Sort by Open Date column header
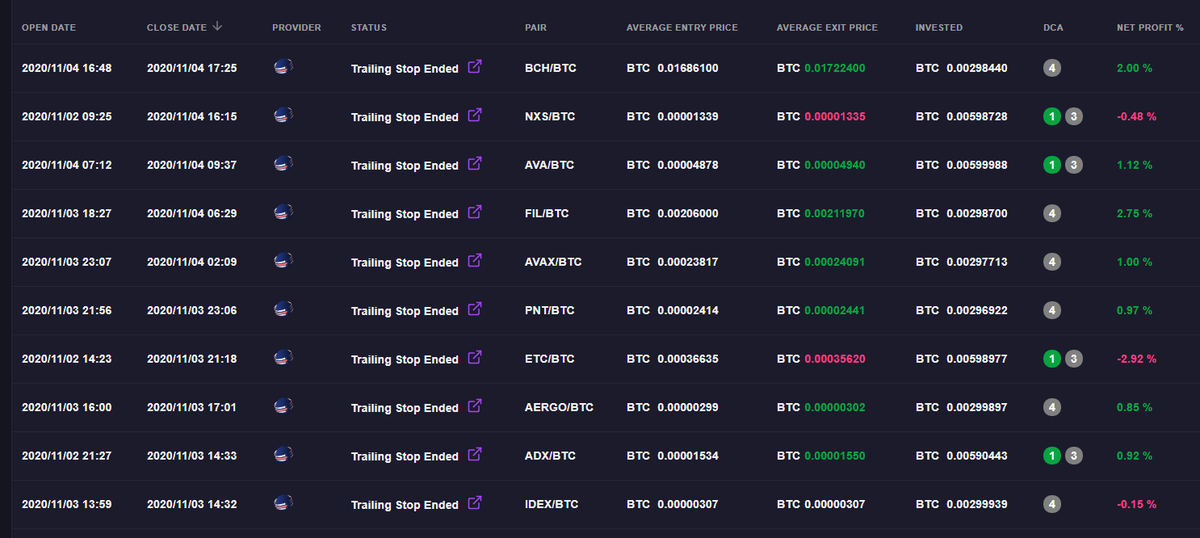 tap(49, 28)
